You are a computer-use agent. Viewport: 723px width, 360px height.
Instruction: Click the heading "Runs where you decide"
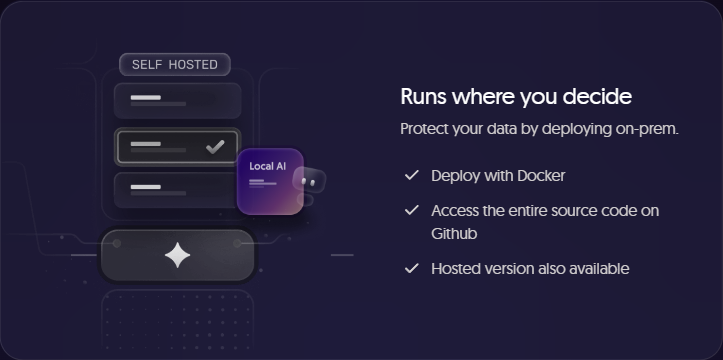(516, 97)
